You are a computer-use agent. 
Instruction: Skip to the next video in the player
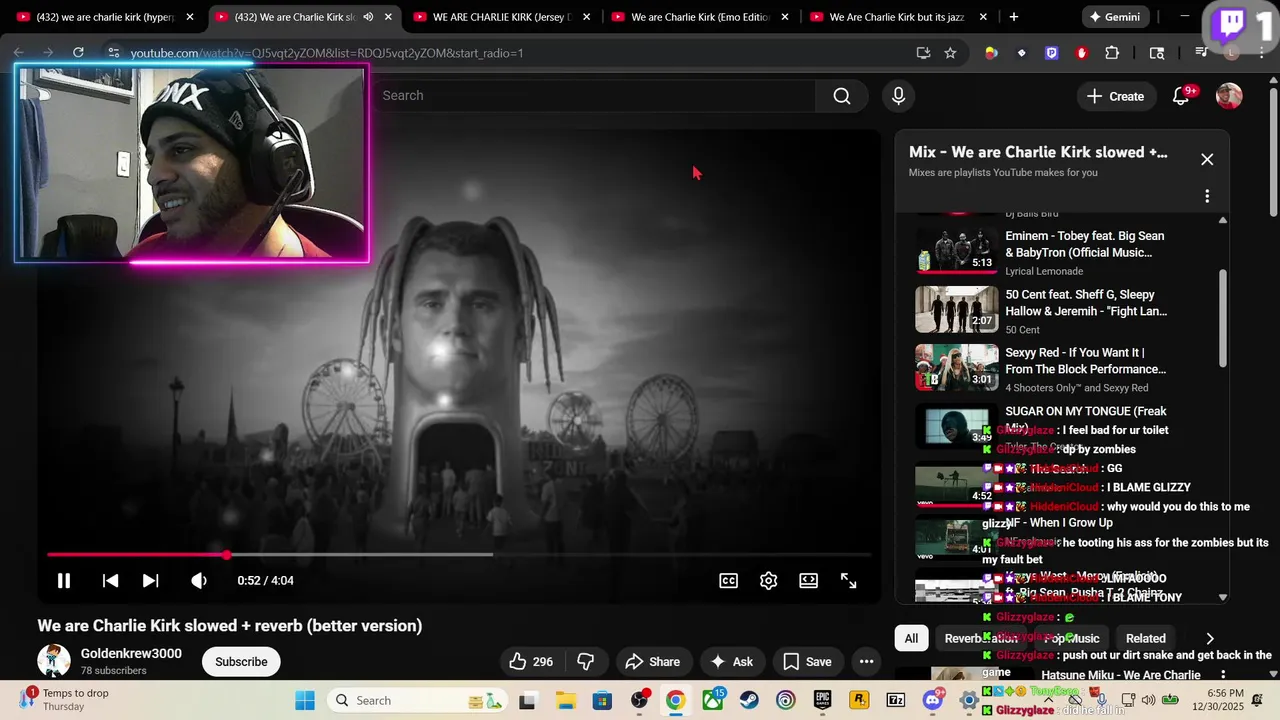(x=150, y=580)
